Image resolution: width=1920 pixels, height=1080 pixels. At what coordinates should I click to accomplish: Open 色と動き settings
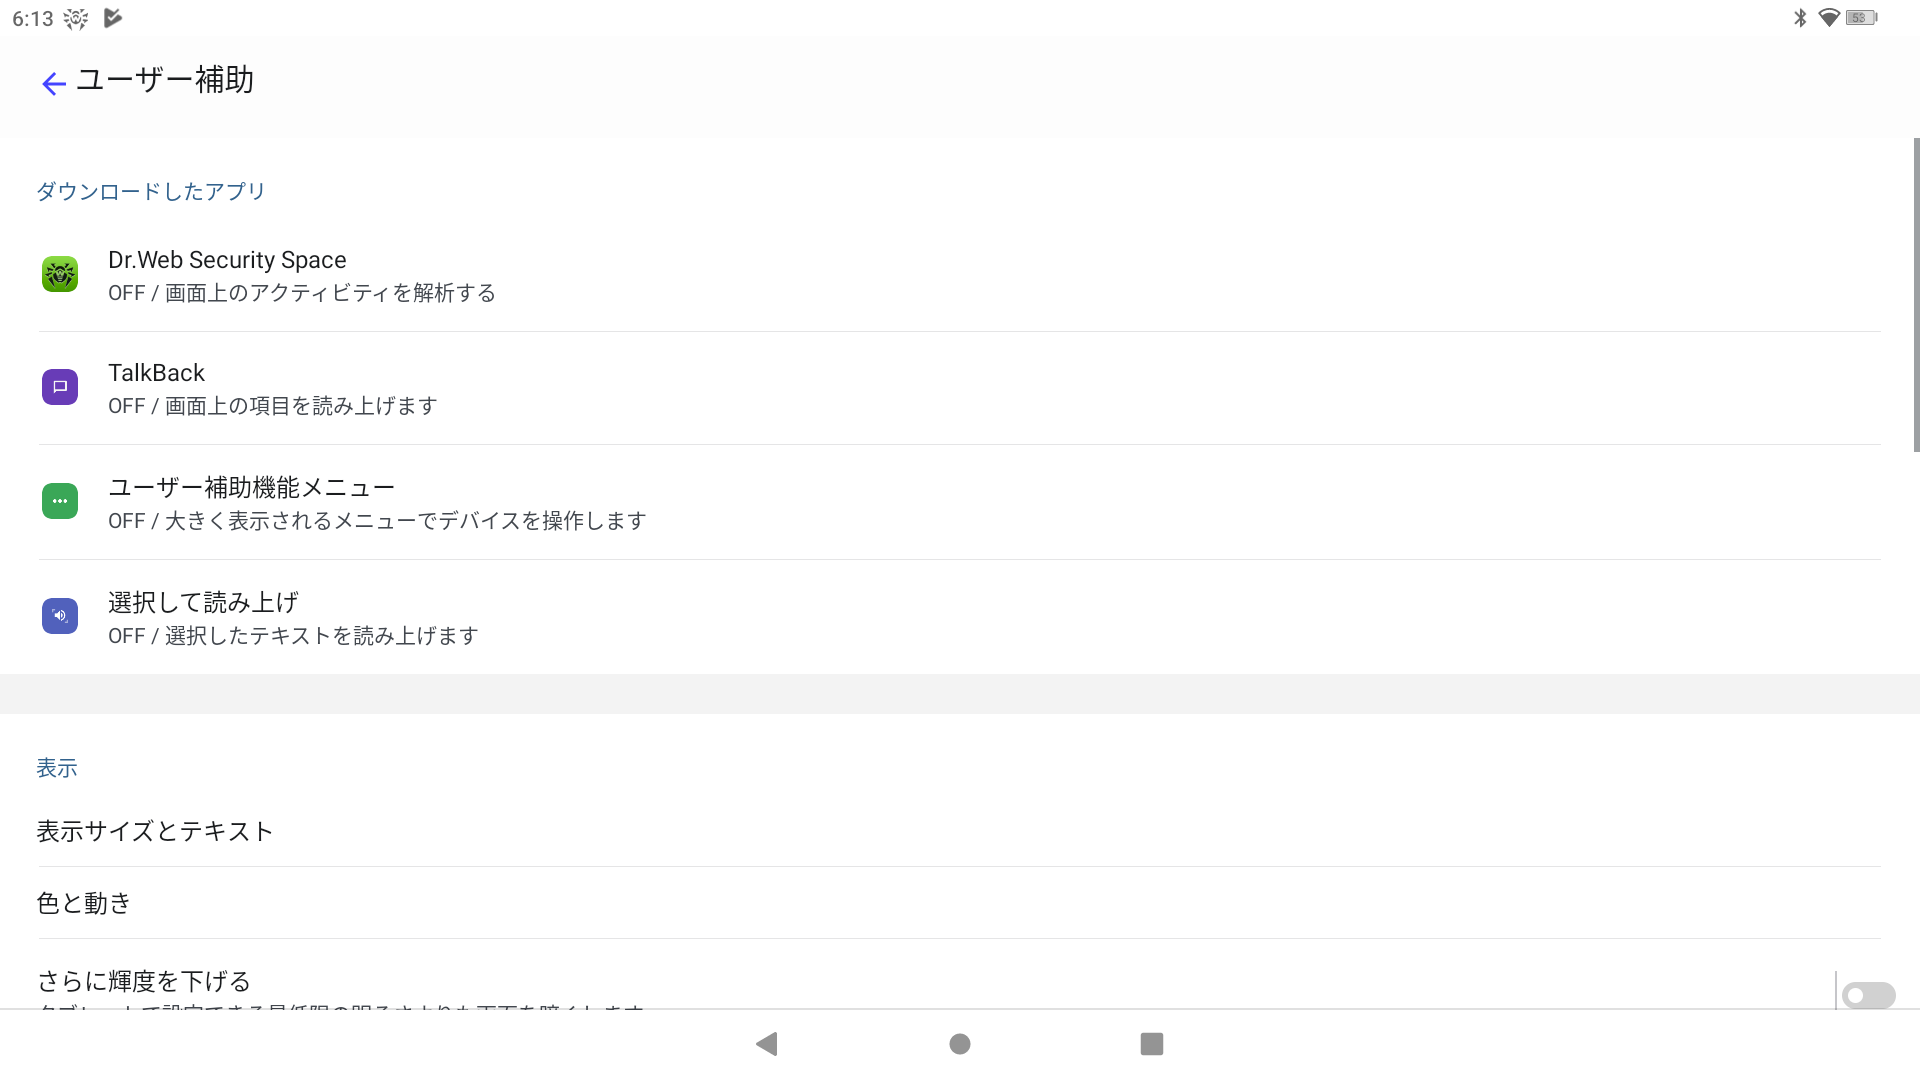(x=960, y=903)
